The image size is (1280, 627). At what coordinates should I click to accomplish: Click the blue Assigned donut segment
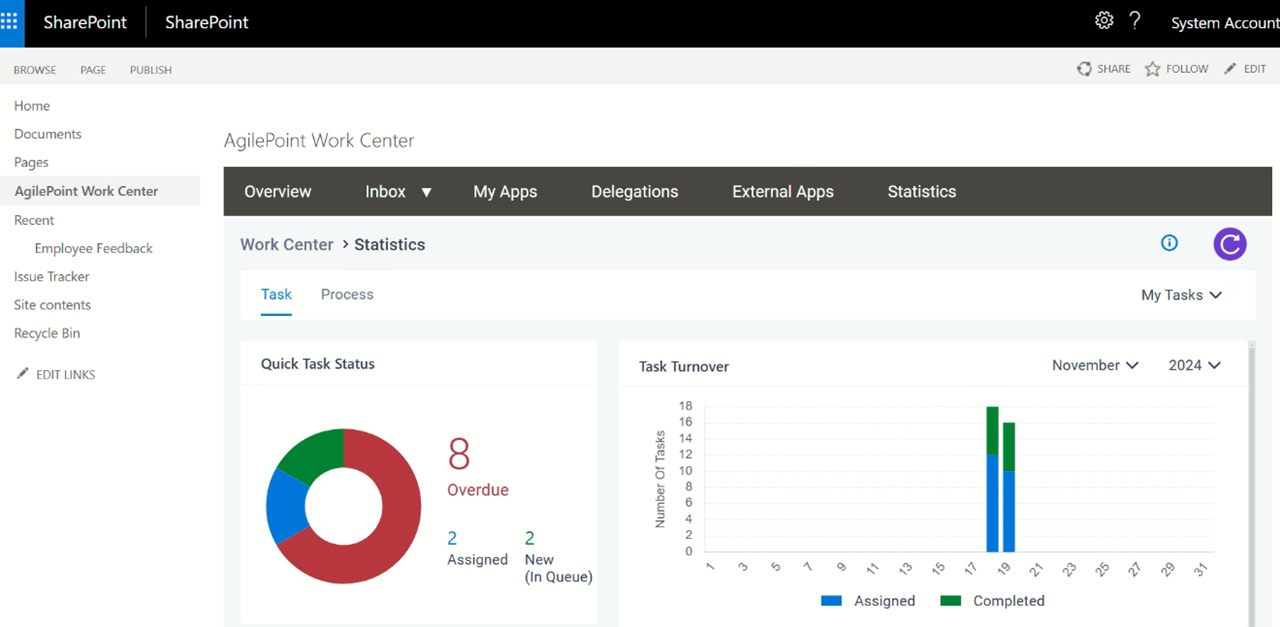pyautogui.click(x=285, y=504)
